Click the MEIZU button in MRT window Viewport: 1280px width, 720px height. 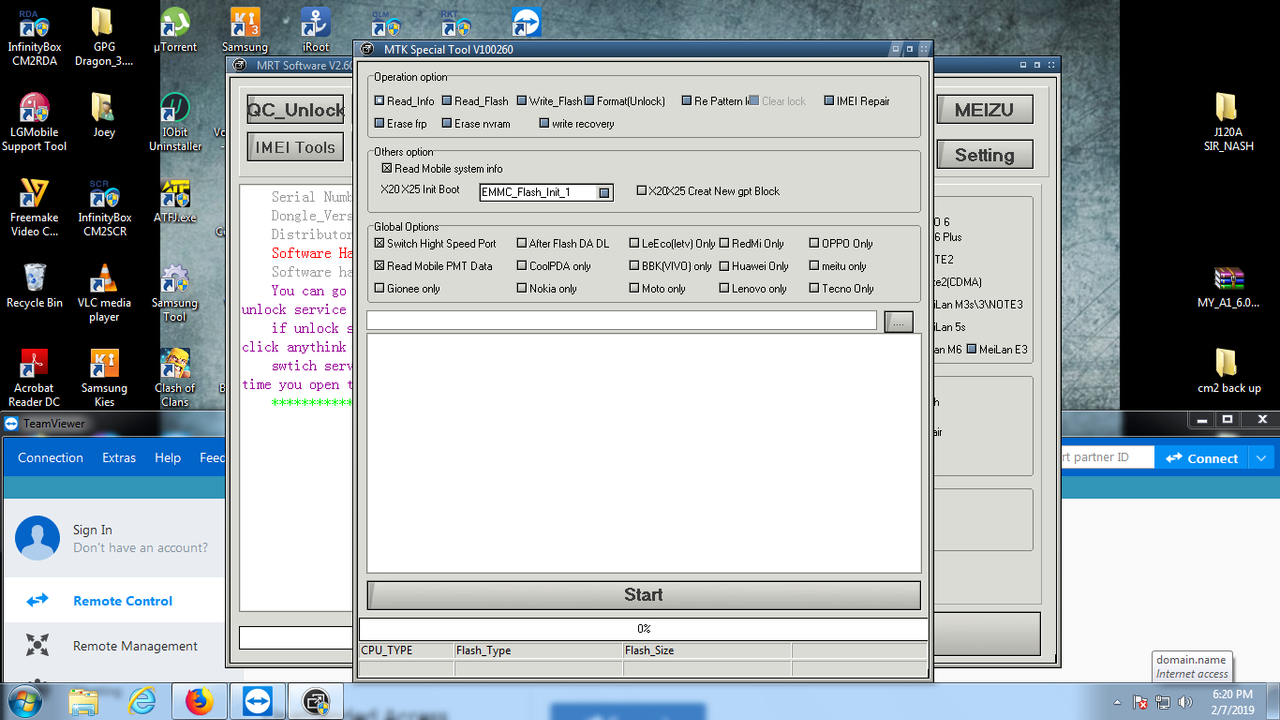point(984,110)
